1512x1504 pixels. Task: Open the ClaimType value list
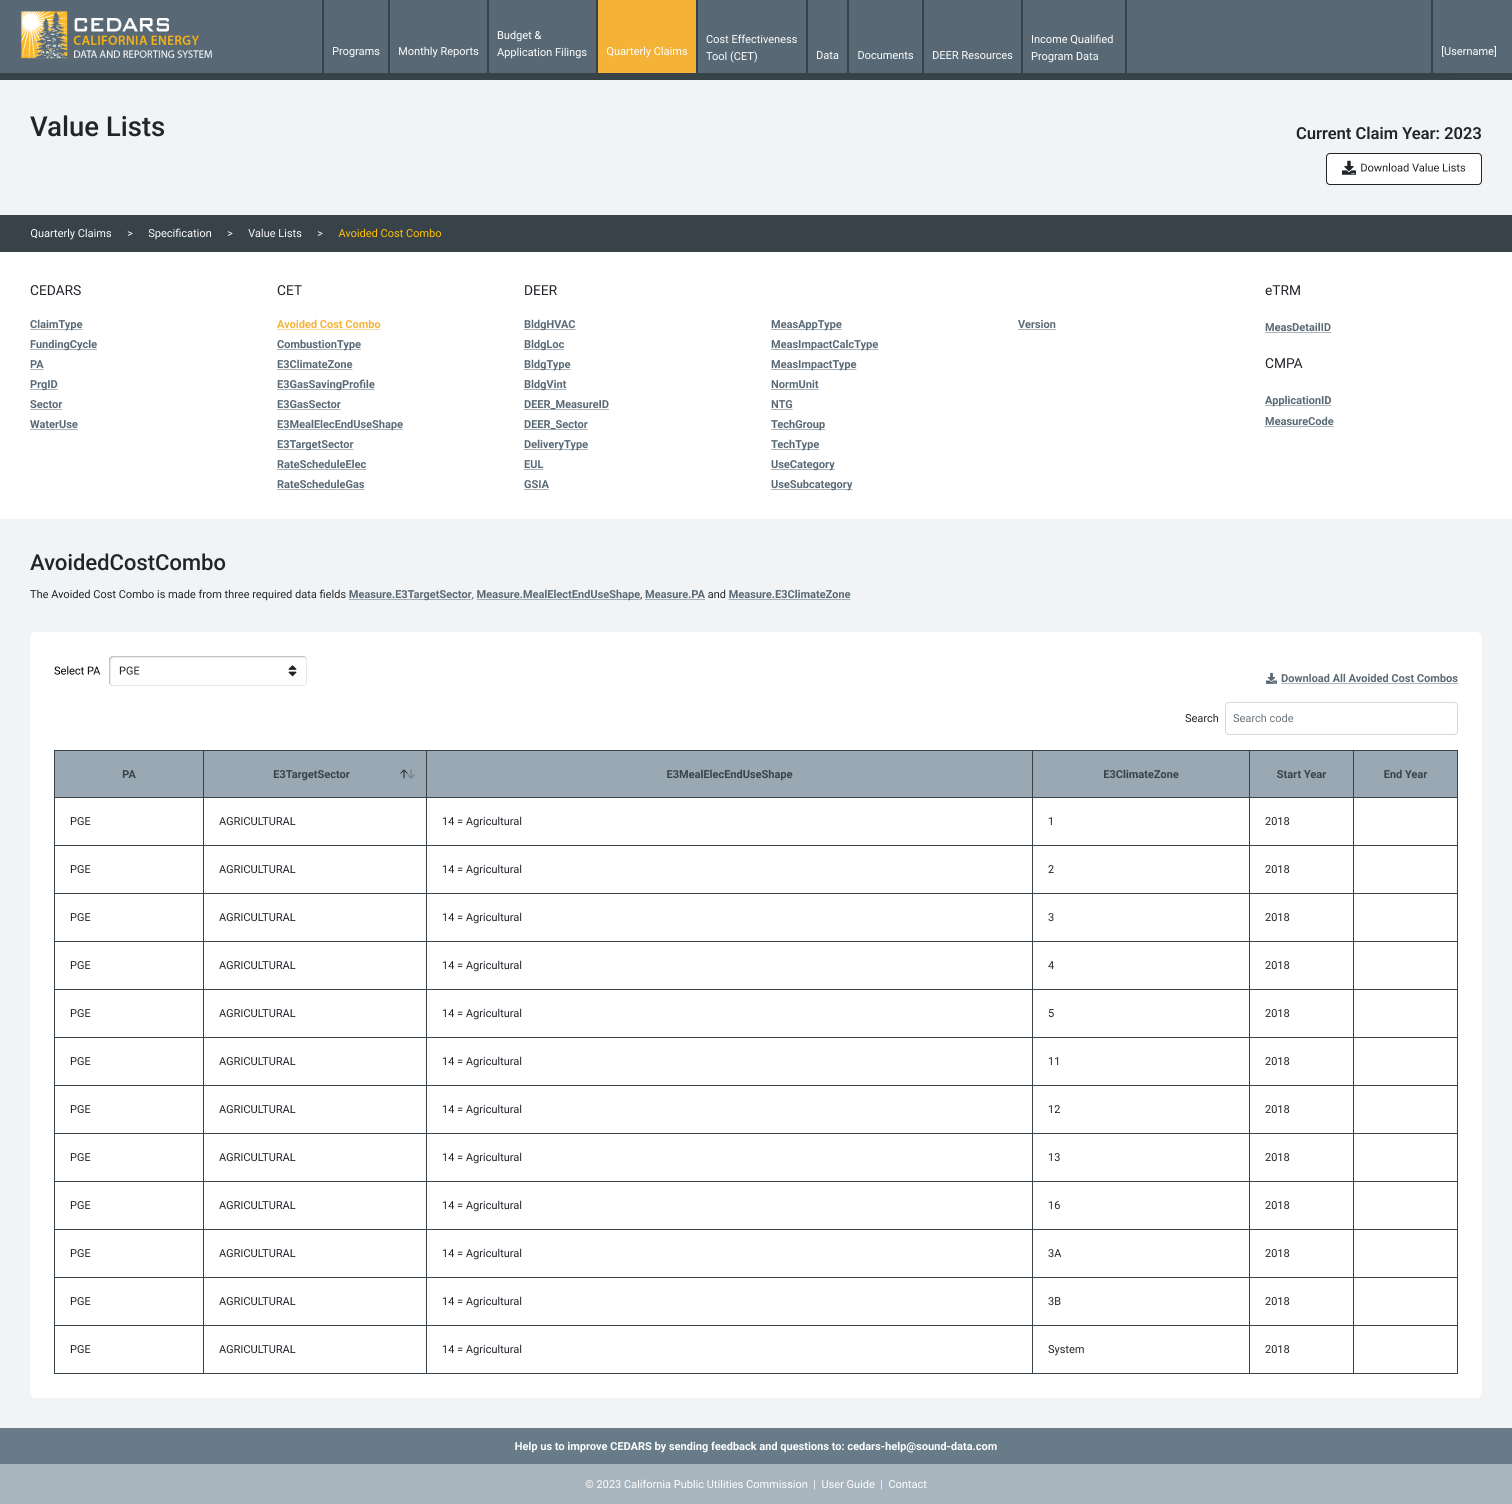(56, 324)
